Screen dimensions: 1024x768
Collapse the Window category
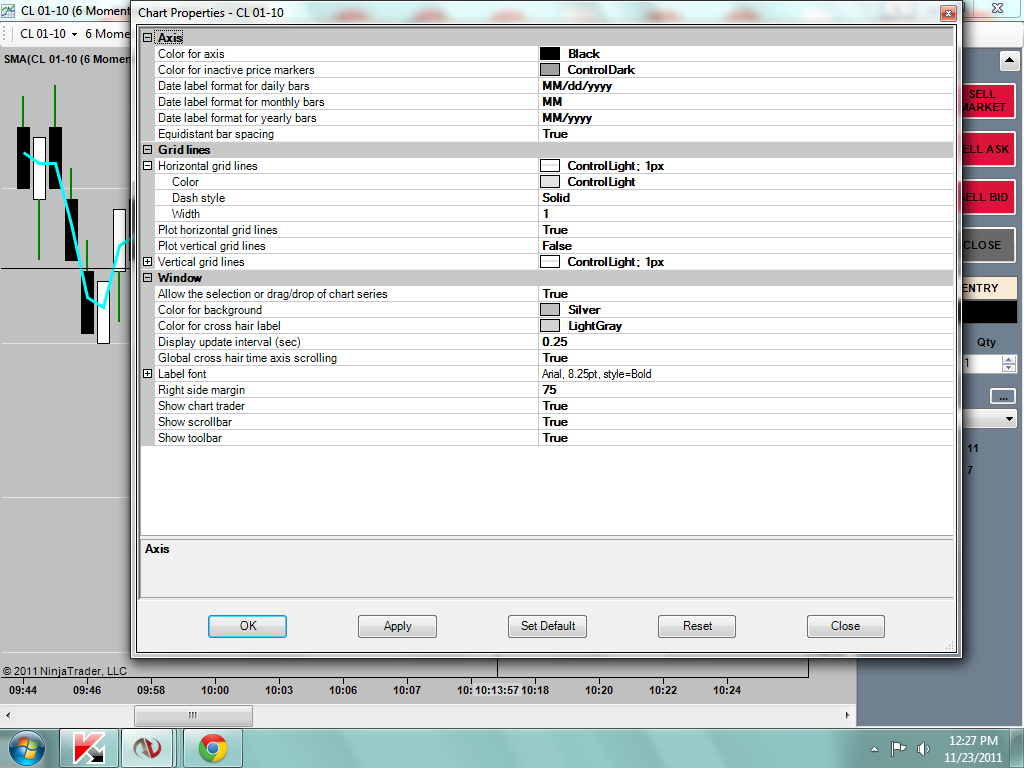[148, 278]
